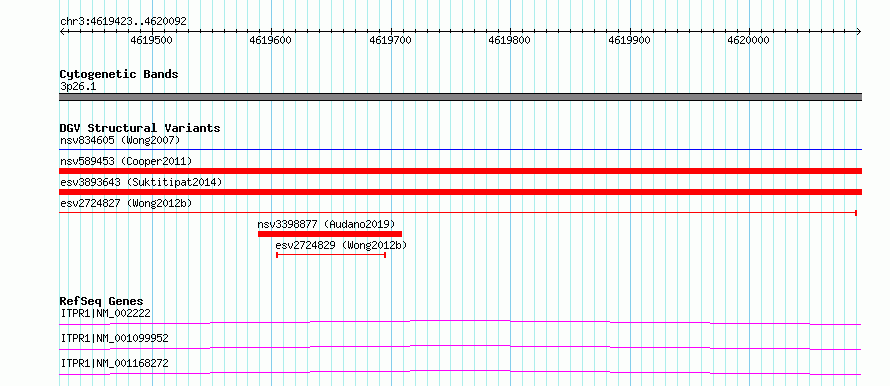Click the ruler at position 4619500
This screenshot has width=890, height=386.
(152, 40)
